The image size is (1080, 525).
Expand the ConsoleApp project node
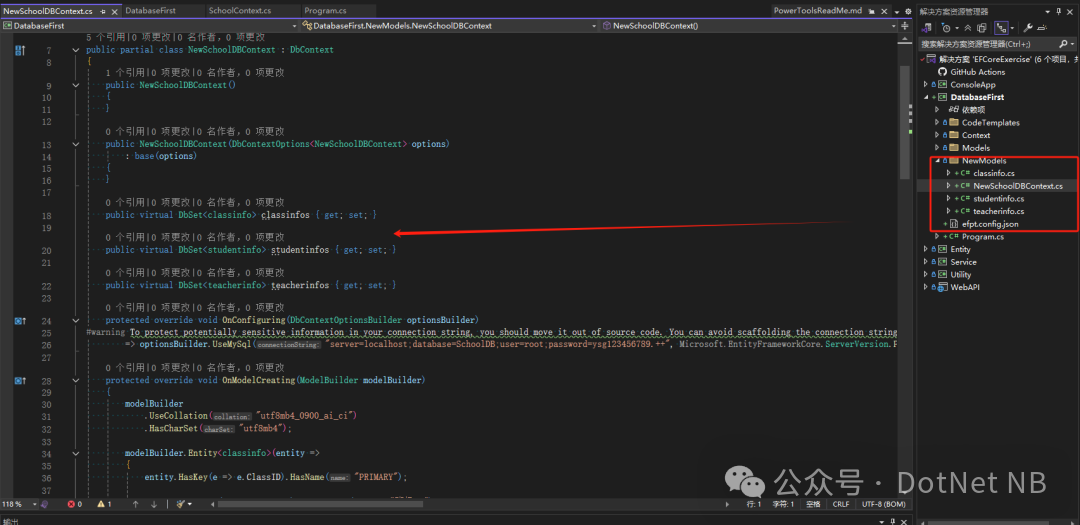(926, 85)
